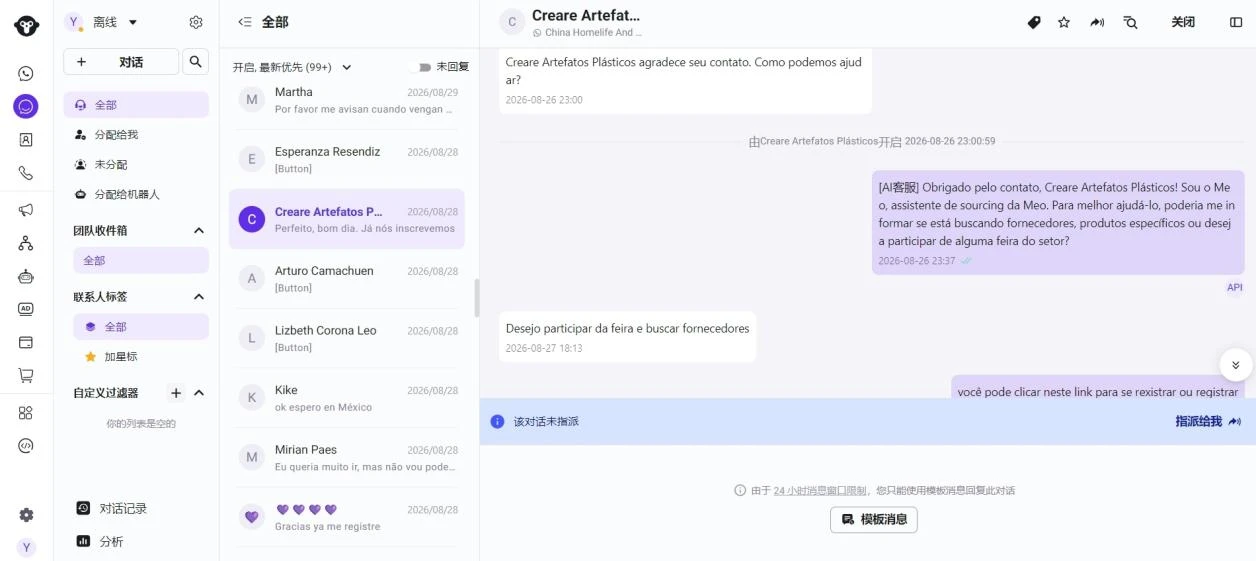
Task: Select 未分配 in sidebar
Action: coord(136,165)
